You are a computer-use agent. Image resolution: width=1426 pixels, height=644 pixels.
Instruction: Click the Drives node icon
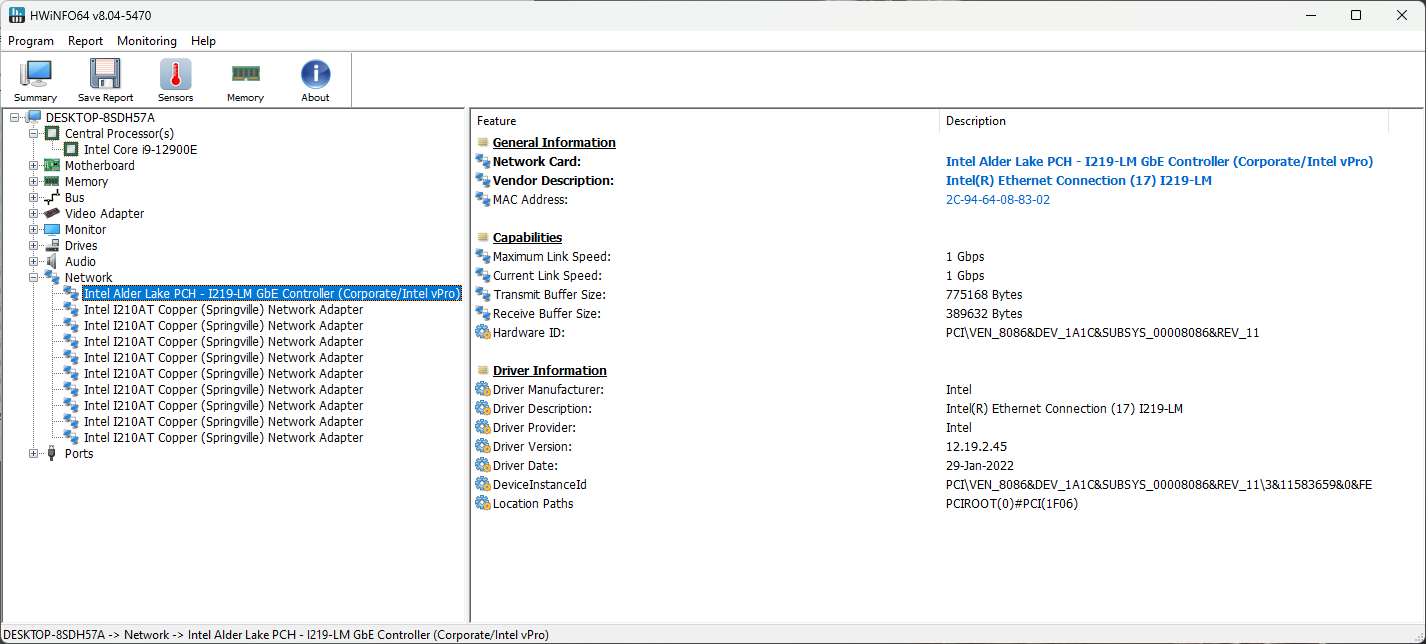pyautogui.click(x=53, y=246)
